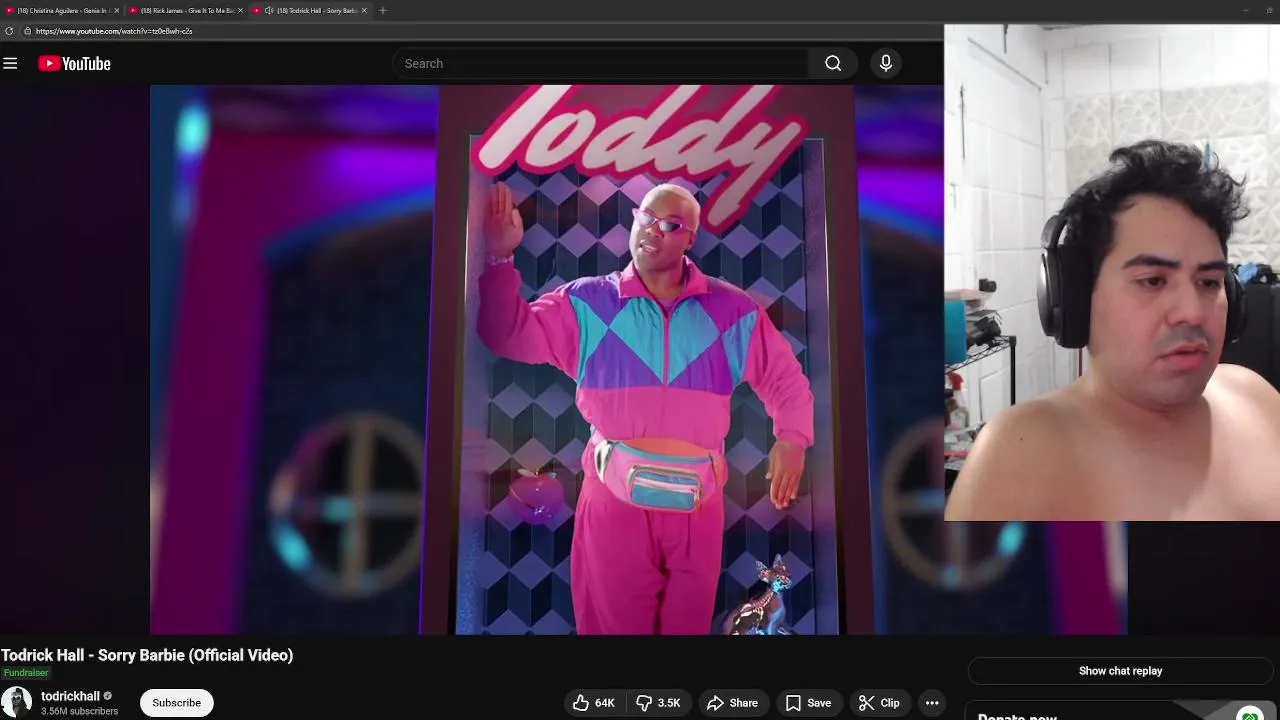Open a new browser tab

tap(382, 10)
